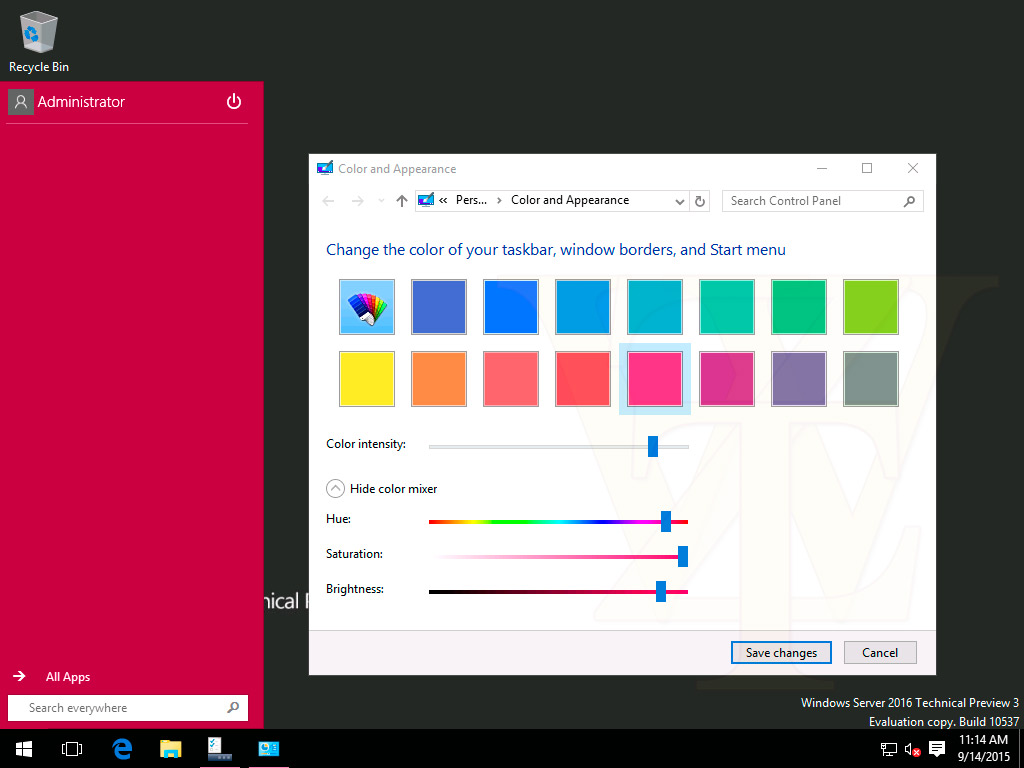Refresh the Control Panel address bar
This screenshot has width=1024, height=768.
(x=700, y=201)
